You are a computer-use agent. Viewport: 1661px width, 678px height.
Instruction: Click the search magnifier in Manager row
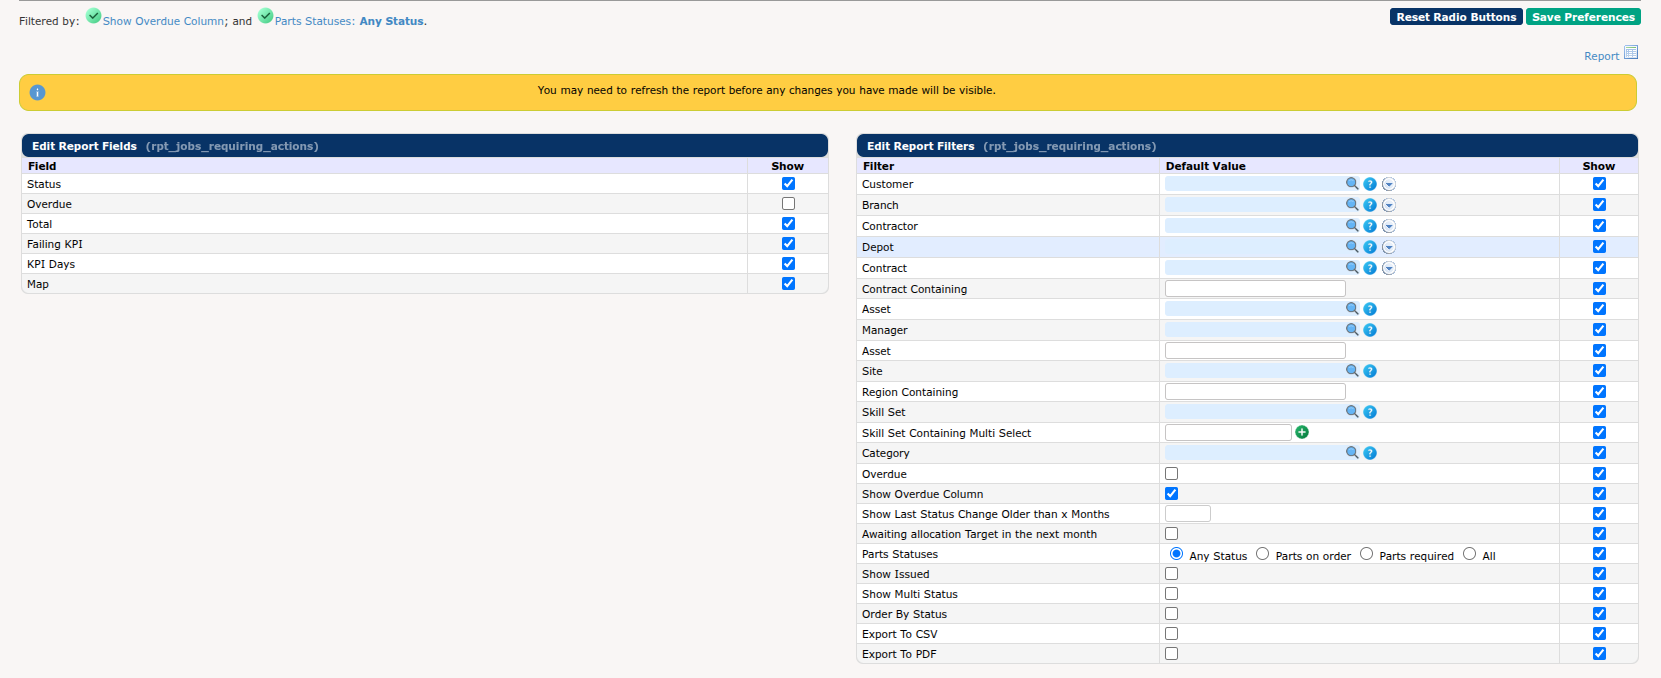(x=1352, y=330)
